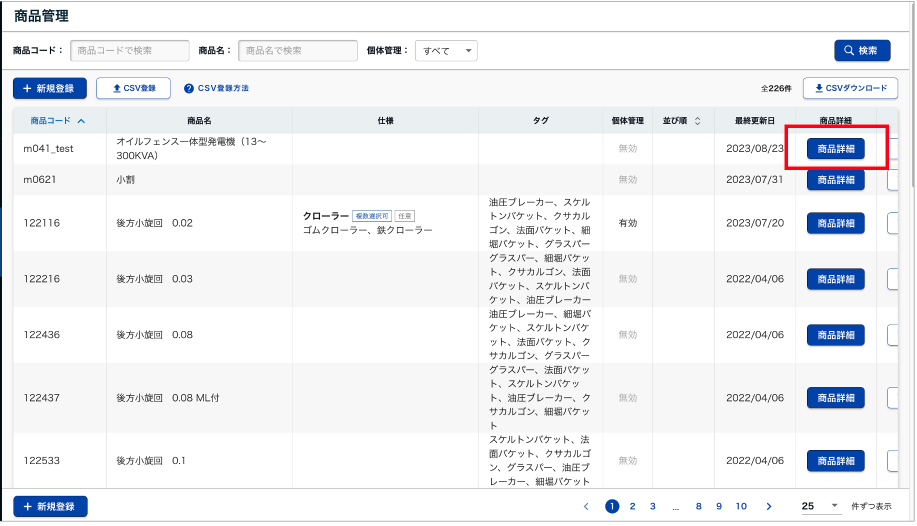Open 商品詳細 for 122533
917x526 pixels.
coord(836,461)
